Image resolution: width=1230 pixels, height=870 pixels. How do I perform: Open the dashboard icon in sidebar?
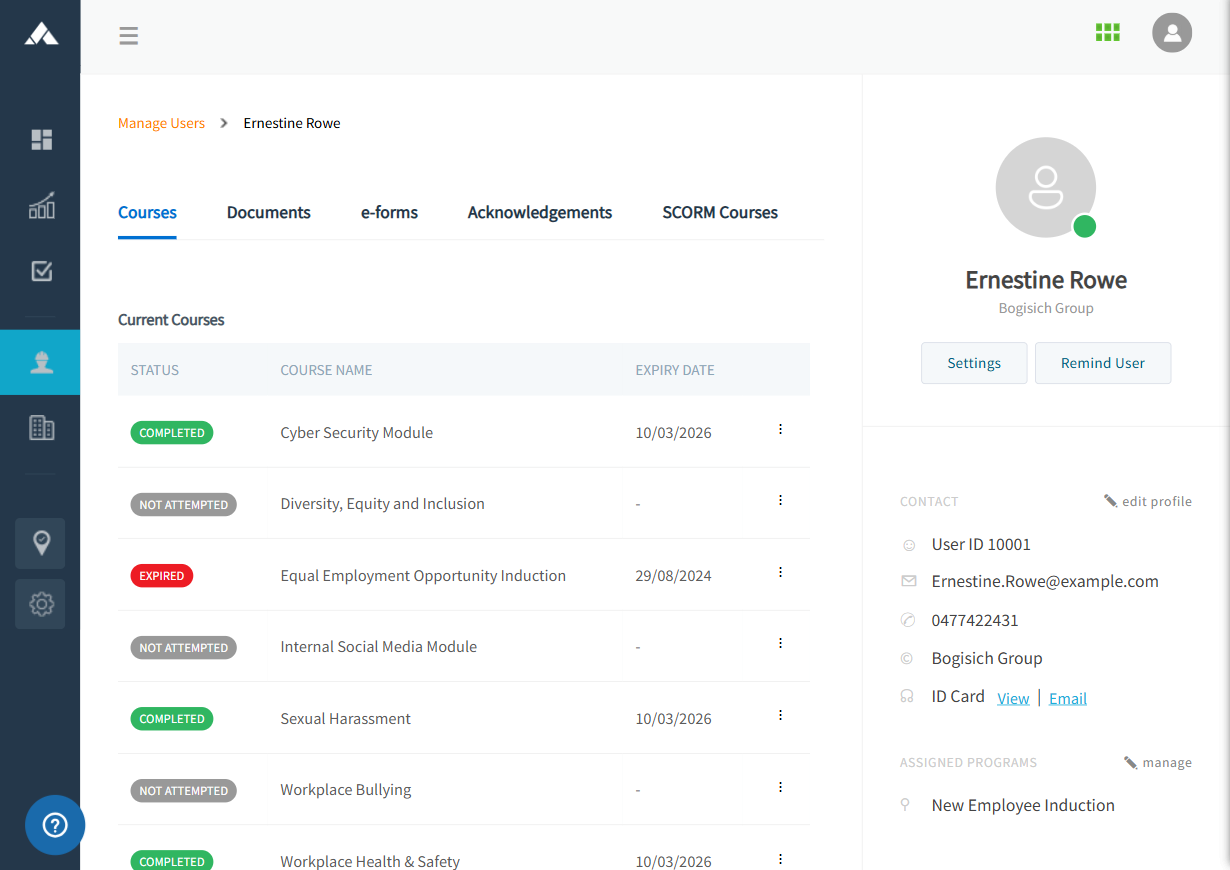point(41,140)
